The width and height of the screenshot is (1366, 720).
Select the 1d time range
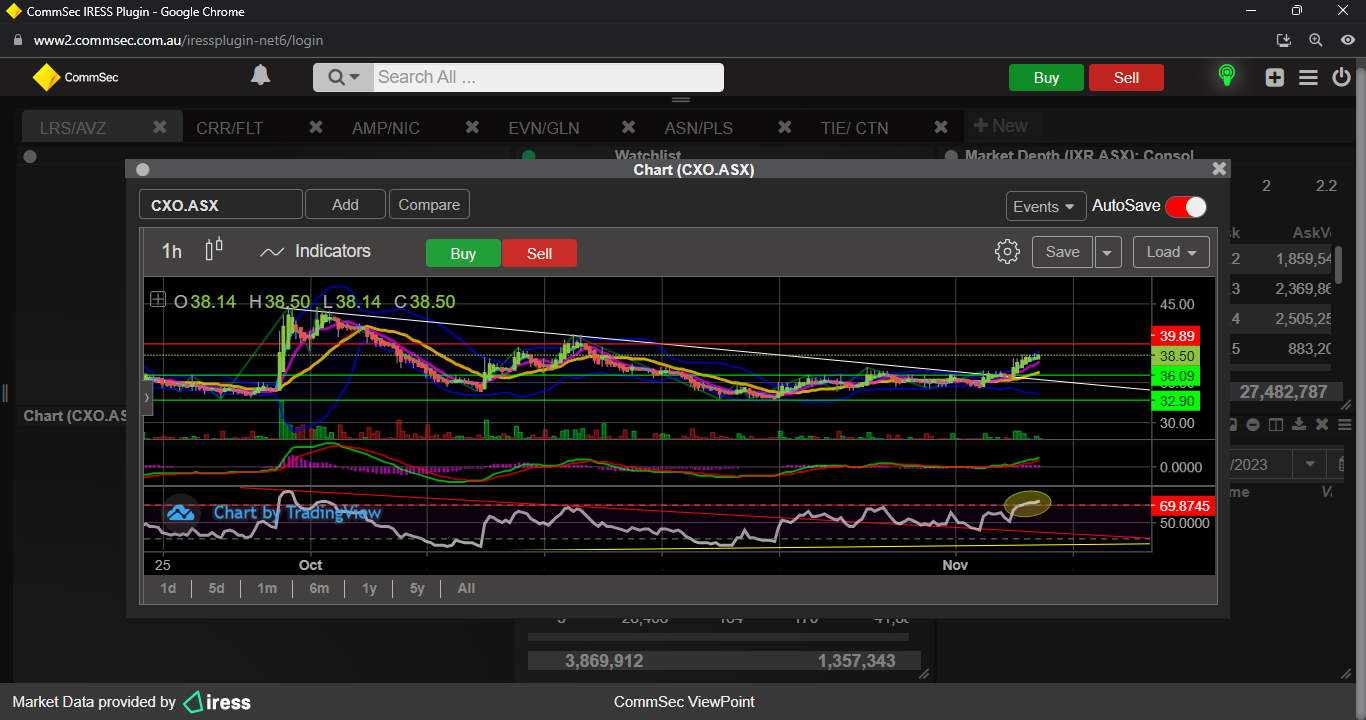pyautogui.click(x=168, y=588)
